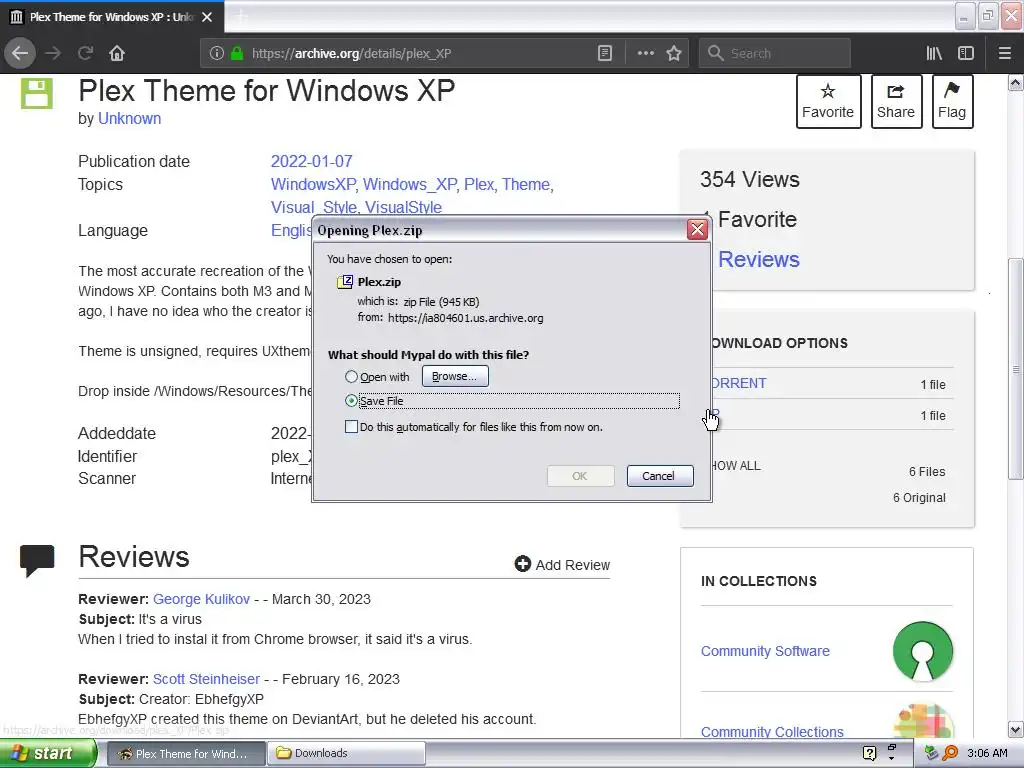
Task: Close the Plex Theme browser tab
Action: 207,17
